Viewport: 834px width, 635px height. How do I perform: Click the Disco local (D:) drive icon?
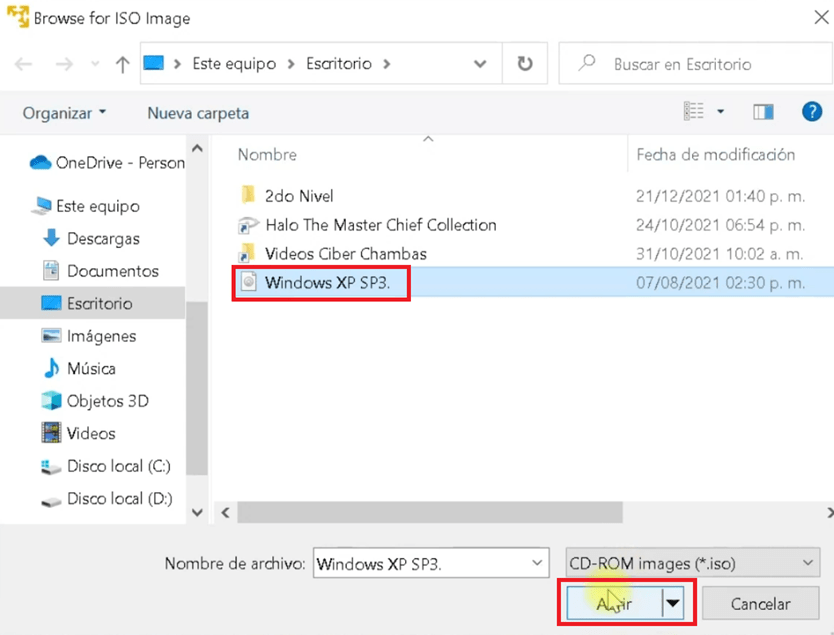(51, 501)
